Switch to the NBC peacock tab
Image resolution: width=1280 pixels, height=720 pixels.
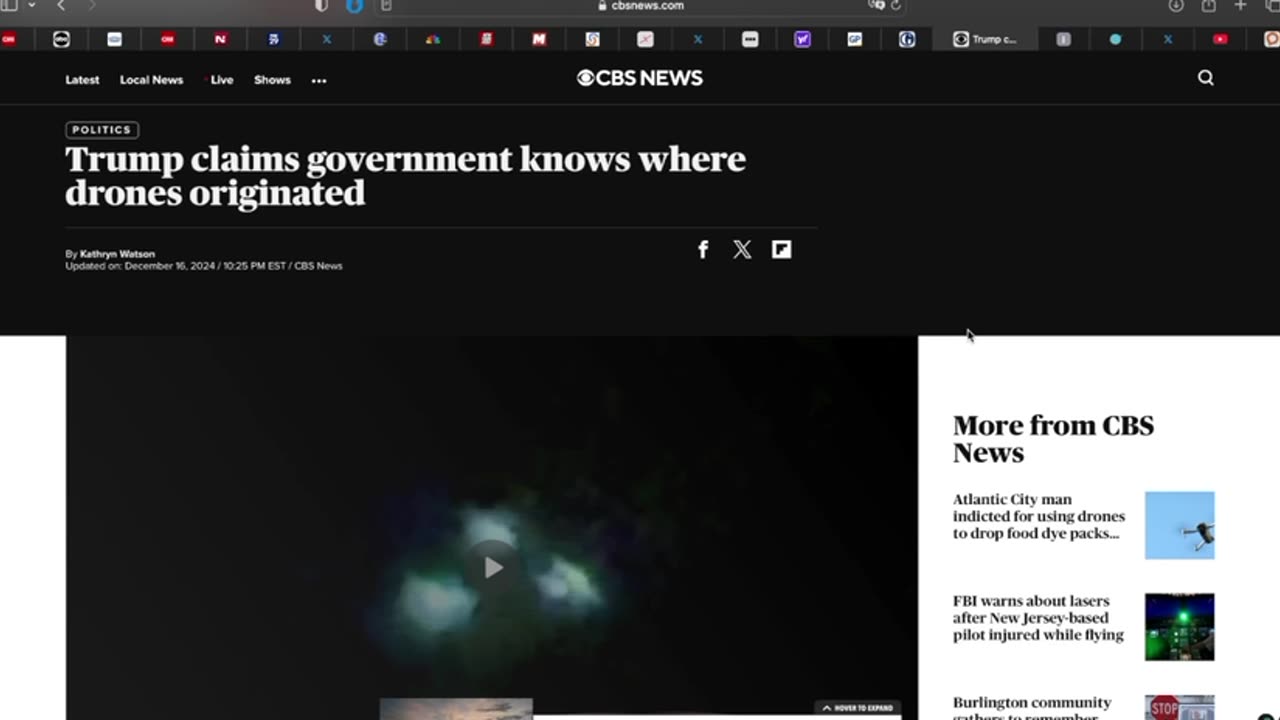click(432, 39)
